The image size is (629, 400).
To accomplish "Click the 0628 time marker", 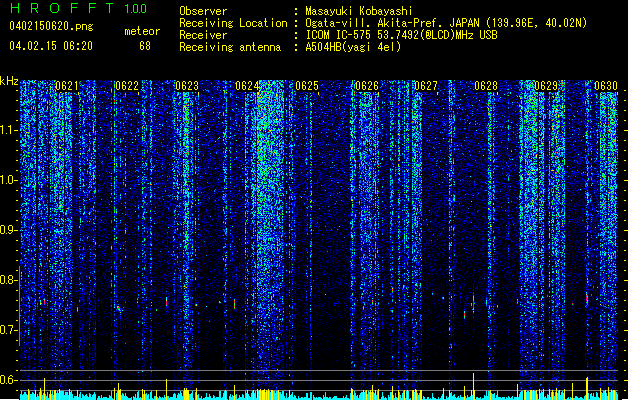I will (x=486, y=86).
